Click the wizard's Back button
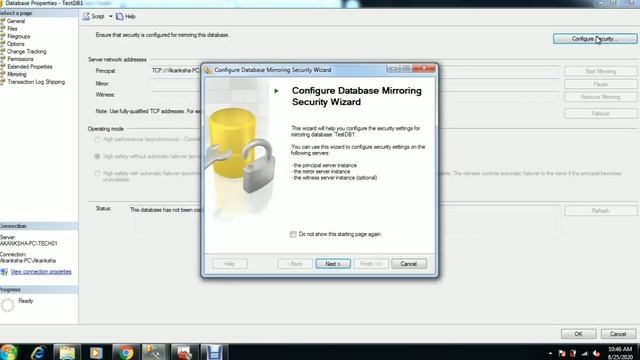The image size is (640, 360). [x=295, y=264]
